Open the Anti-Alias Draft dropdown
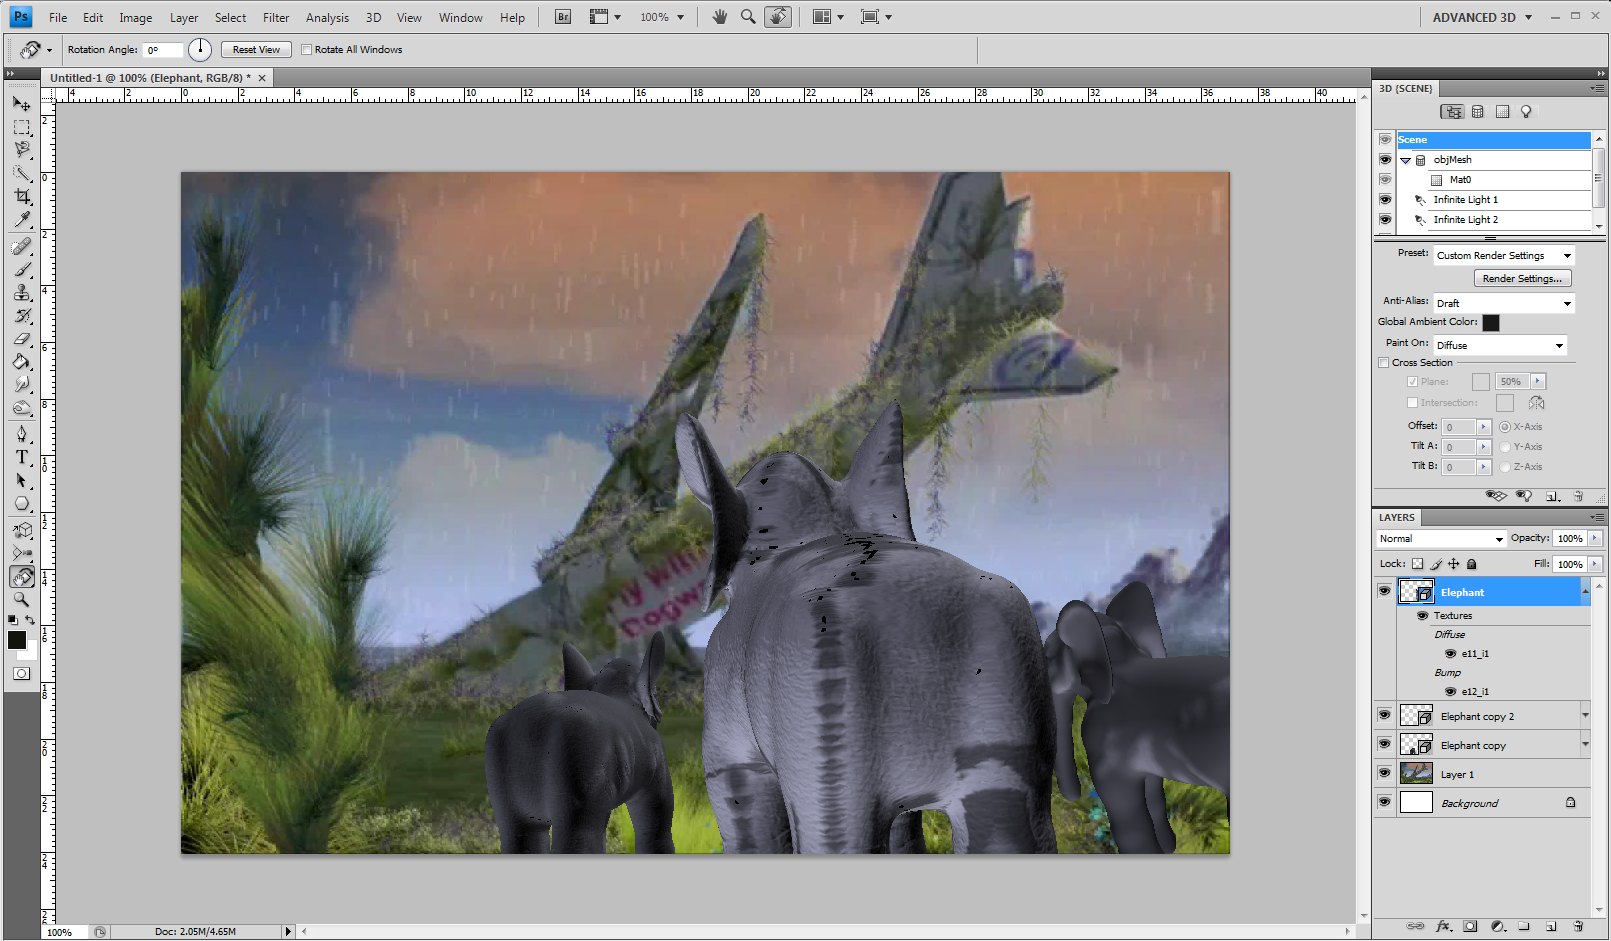The height and width of the screenshot is (941, 1611). (x=1504, y=303)
